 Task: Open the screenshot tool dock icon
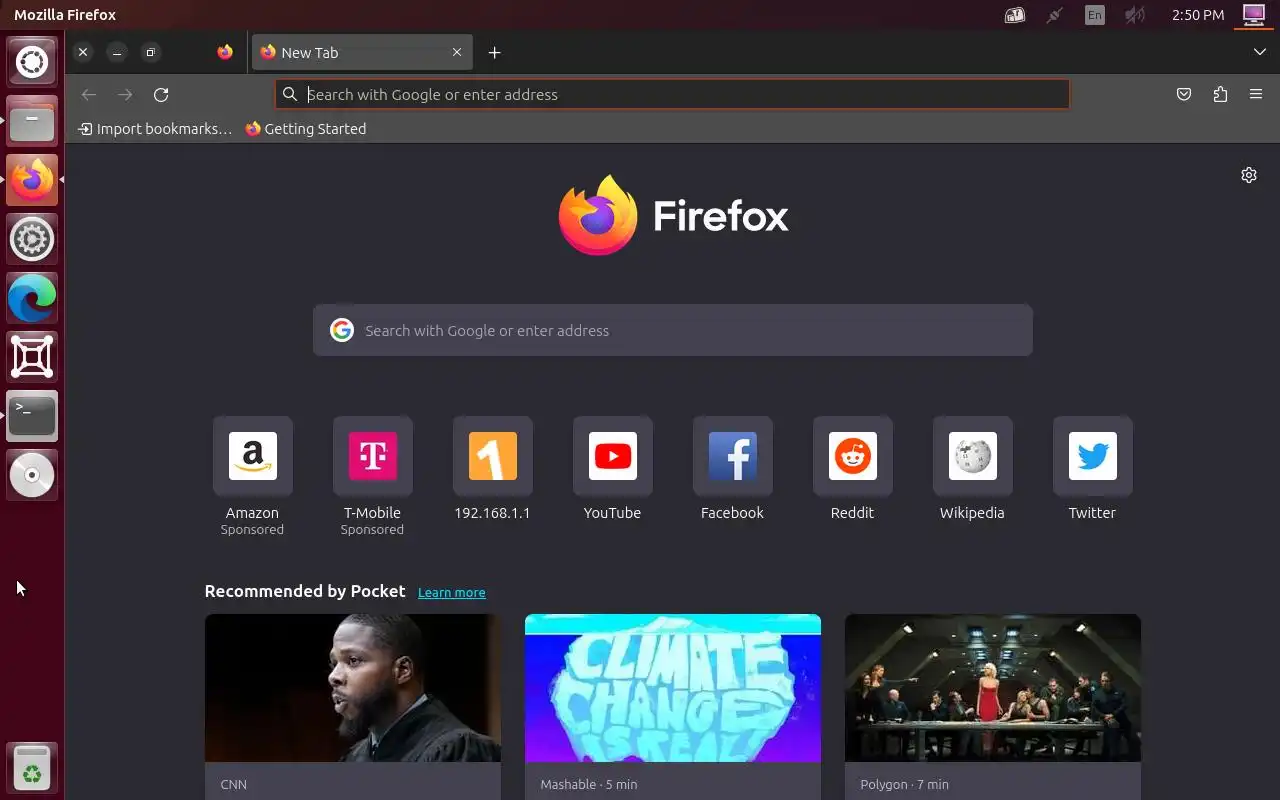coord(32,357)
